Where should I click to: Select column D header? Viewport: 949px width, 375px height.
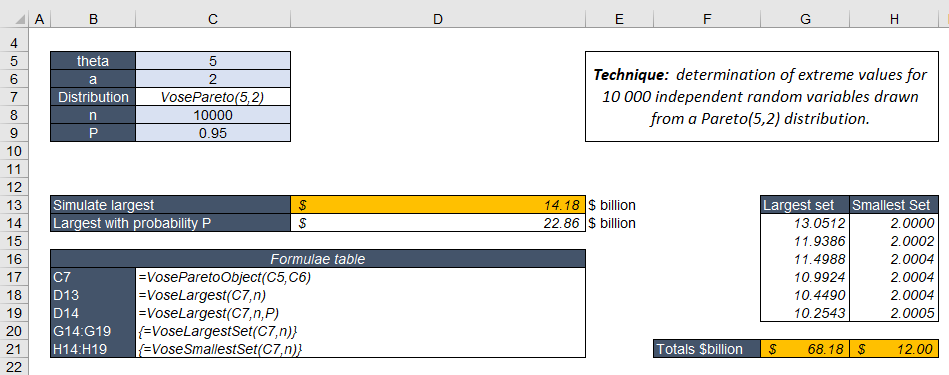(438, 19)
